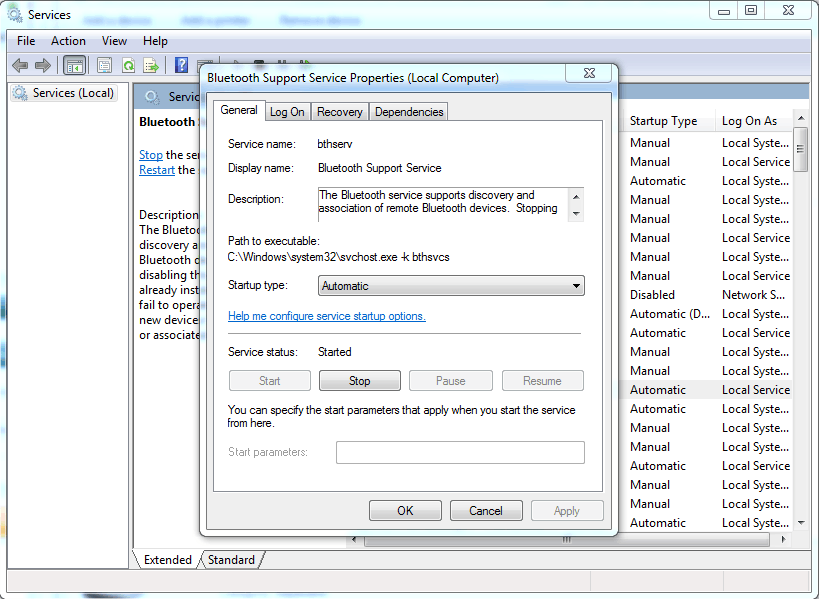Click the horizontal scrollbar right arrow
The height and width of the screenshot is (599, 819).
(x=783, y=539)
